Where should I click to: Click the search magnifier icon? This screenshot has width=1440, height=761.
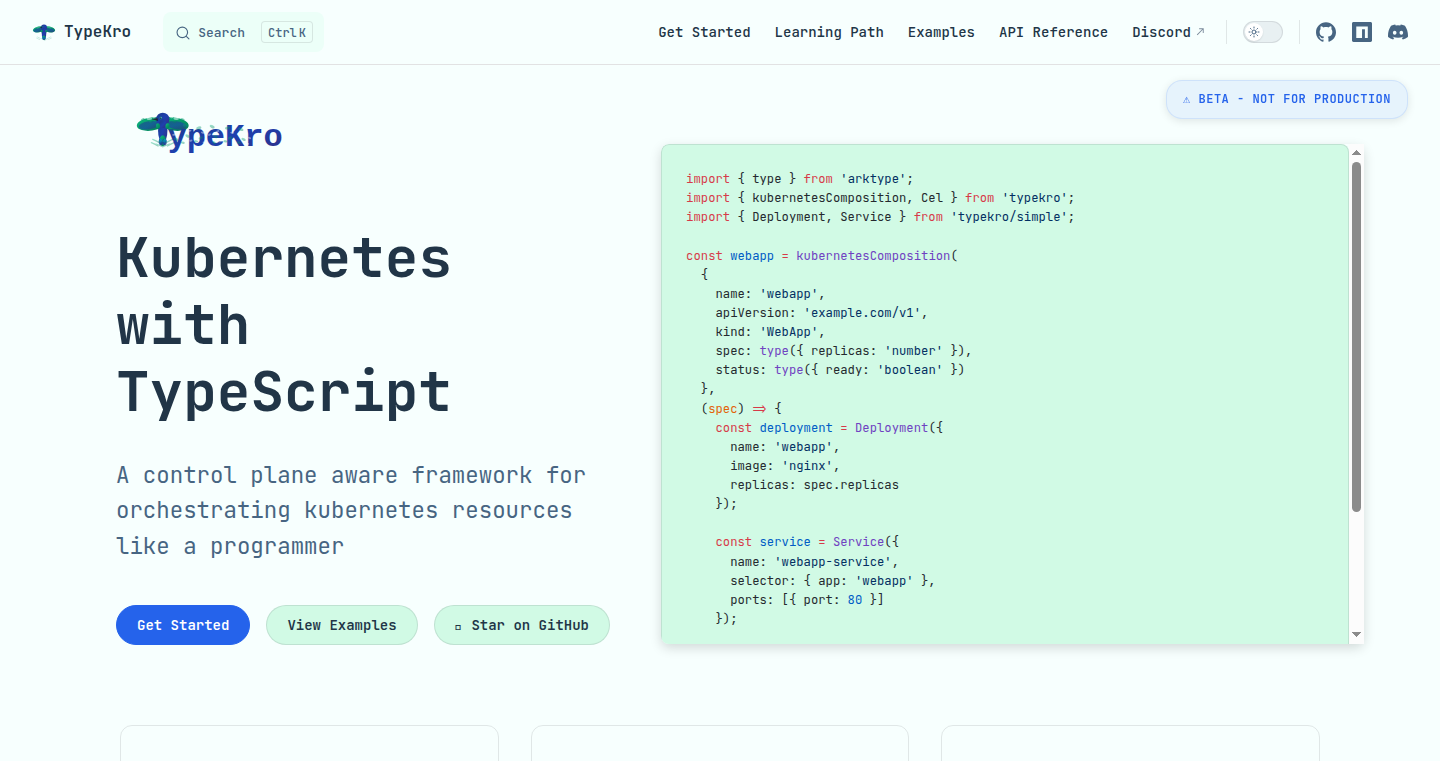click(x=183, y=33)
